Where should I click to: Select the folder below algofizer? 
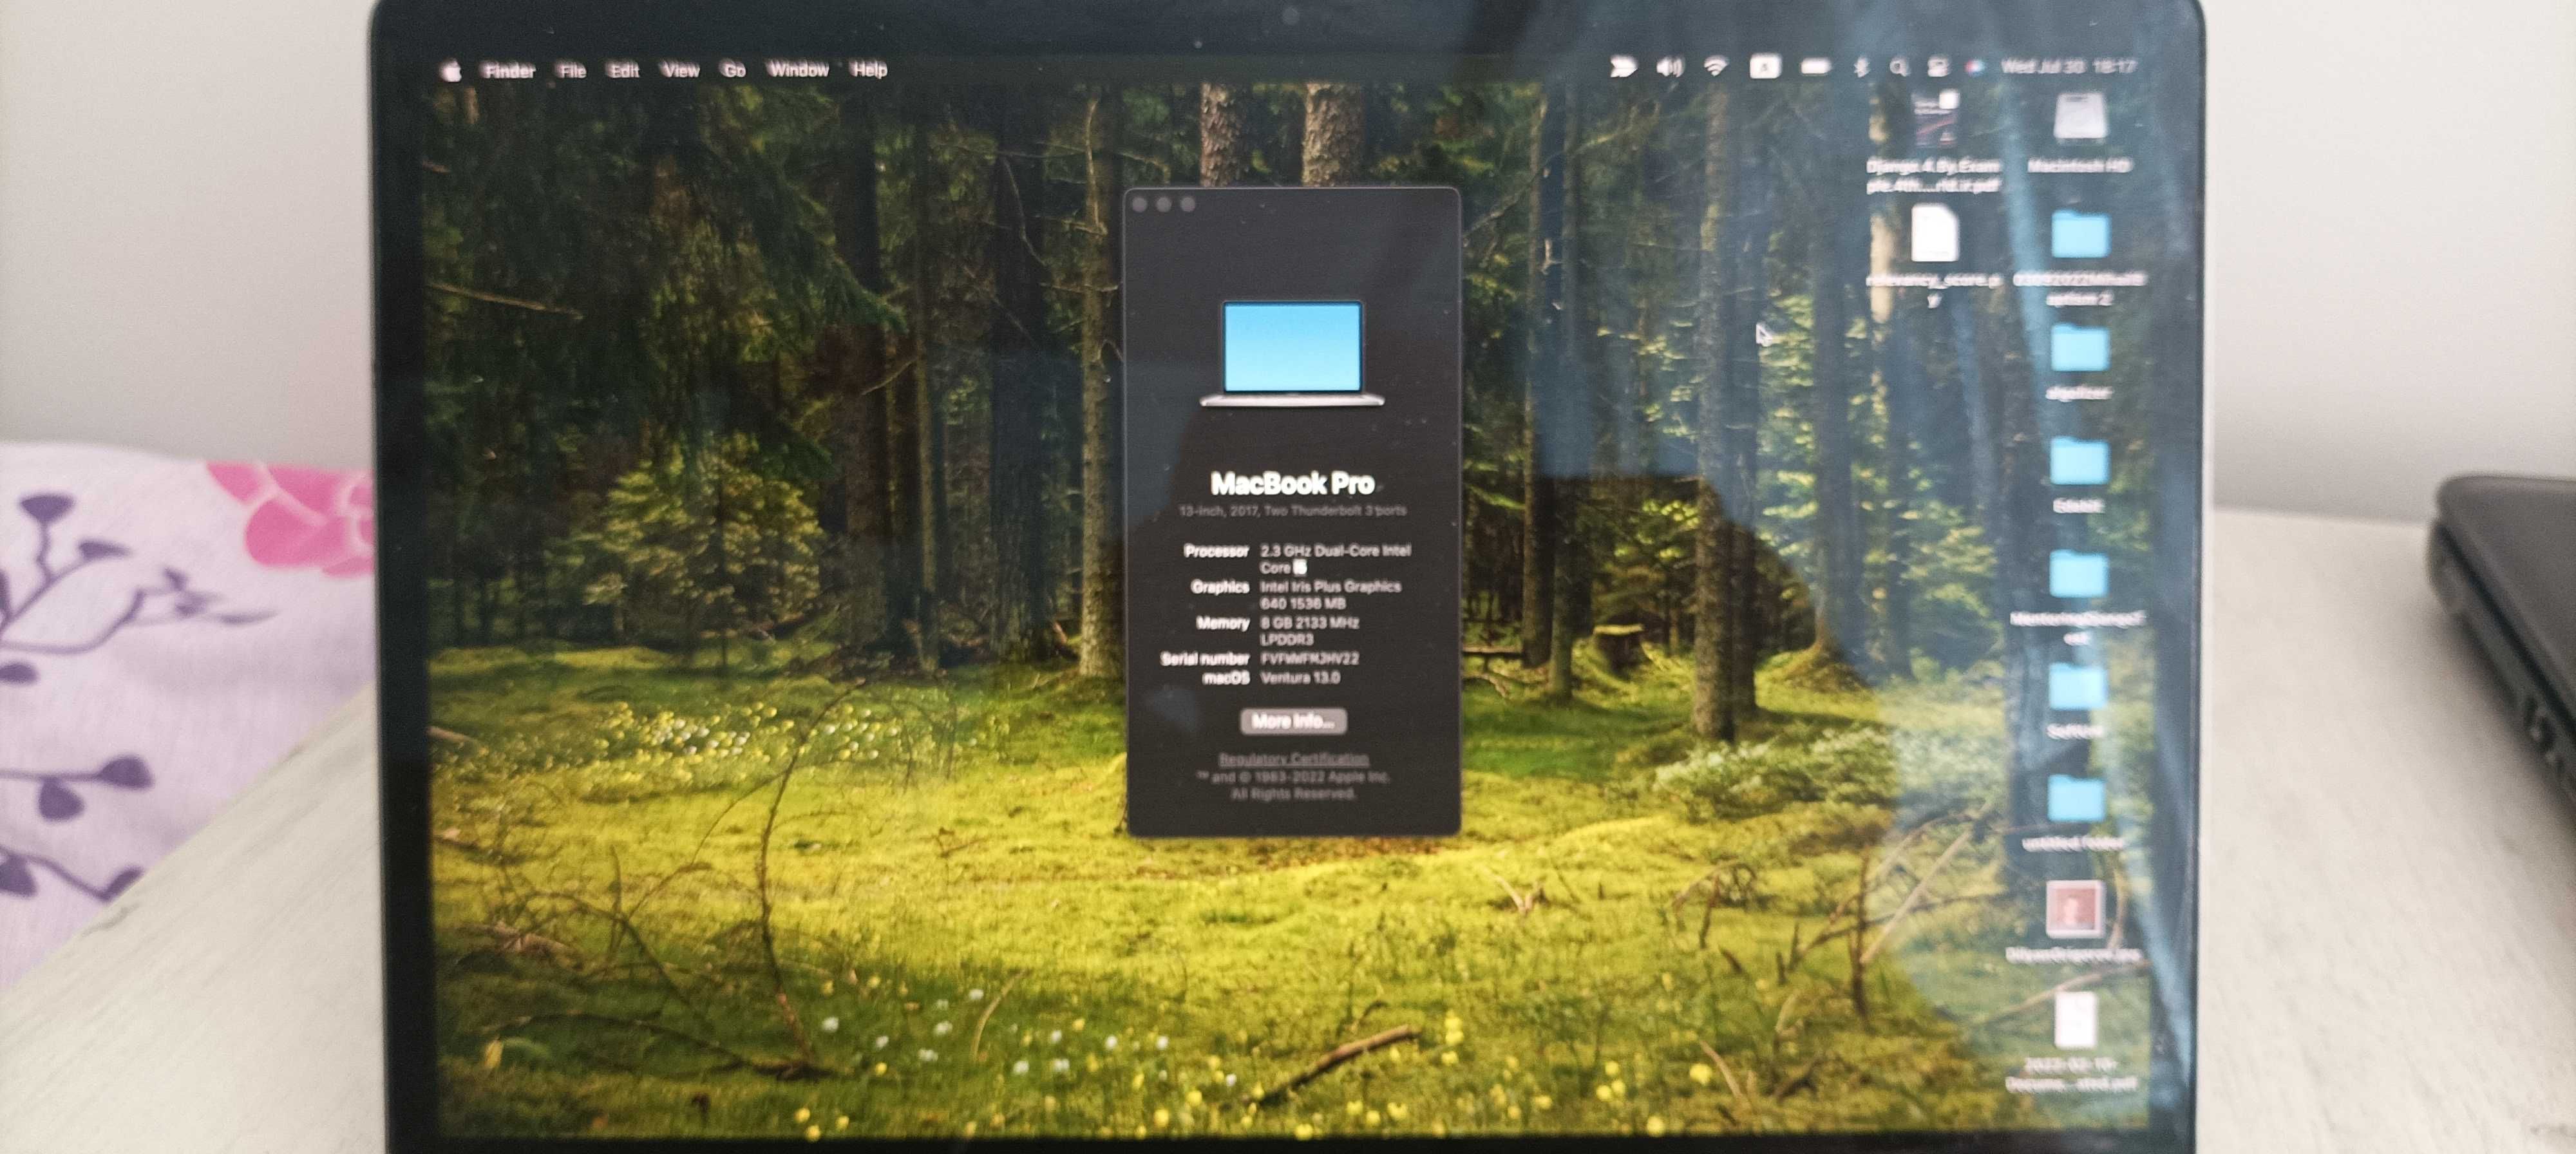(2080, 463)
